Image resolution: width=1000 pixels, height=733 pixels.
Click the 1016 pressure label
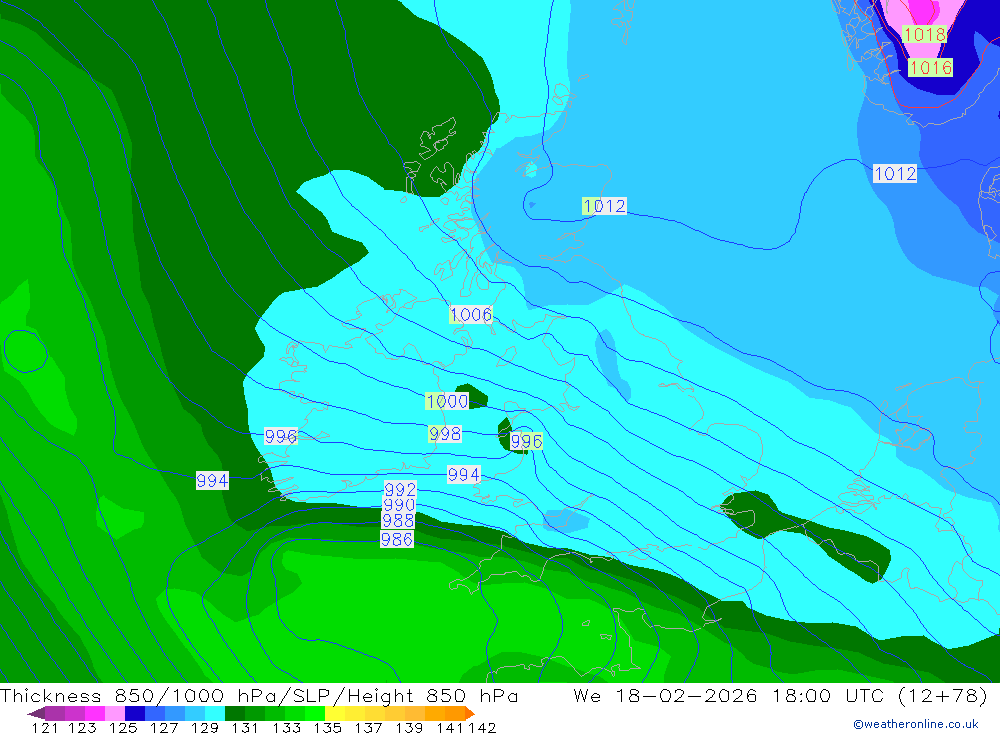pos(930,67)
